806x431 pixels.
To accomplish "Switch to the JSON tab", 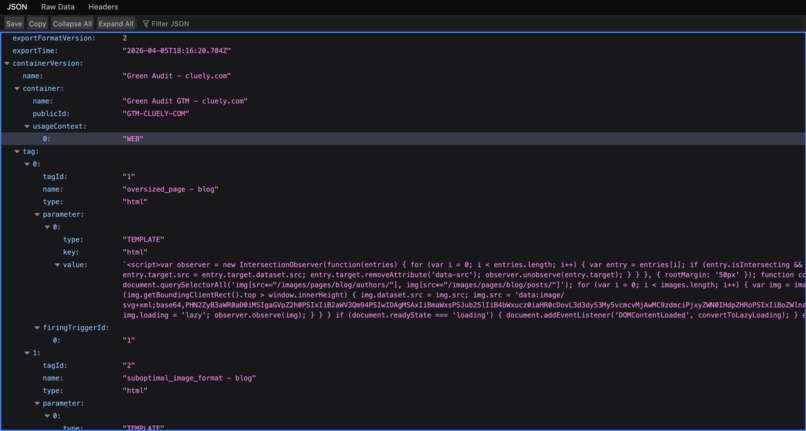I will 17,7.
